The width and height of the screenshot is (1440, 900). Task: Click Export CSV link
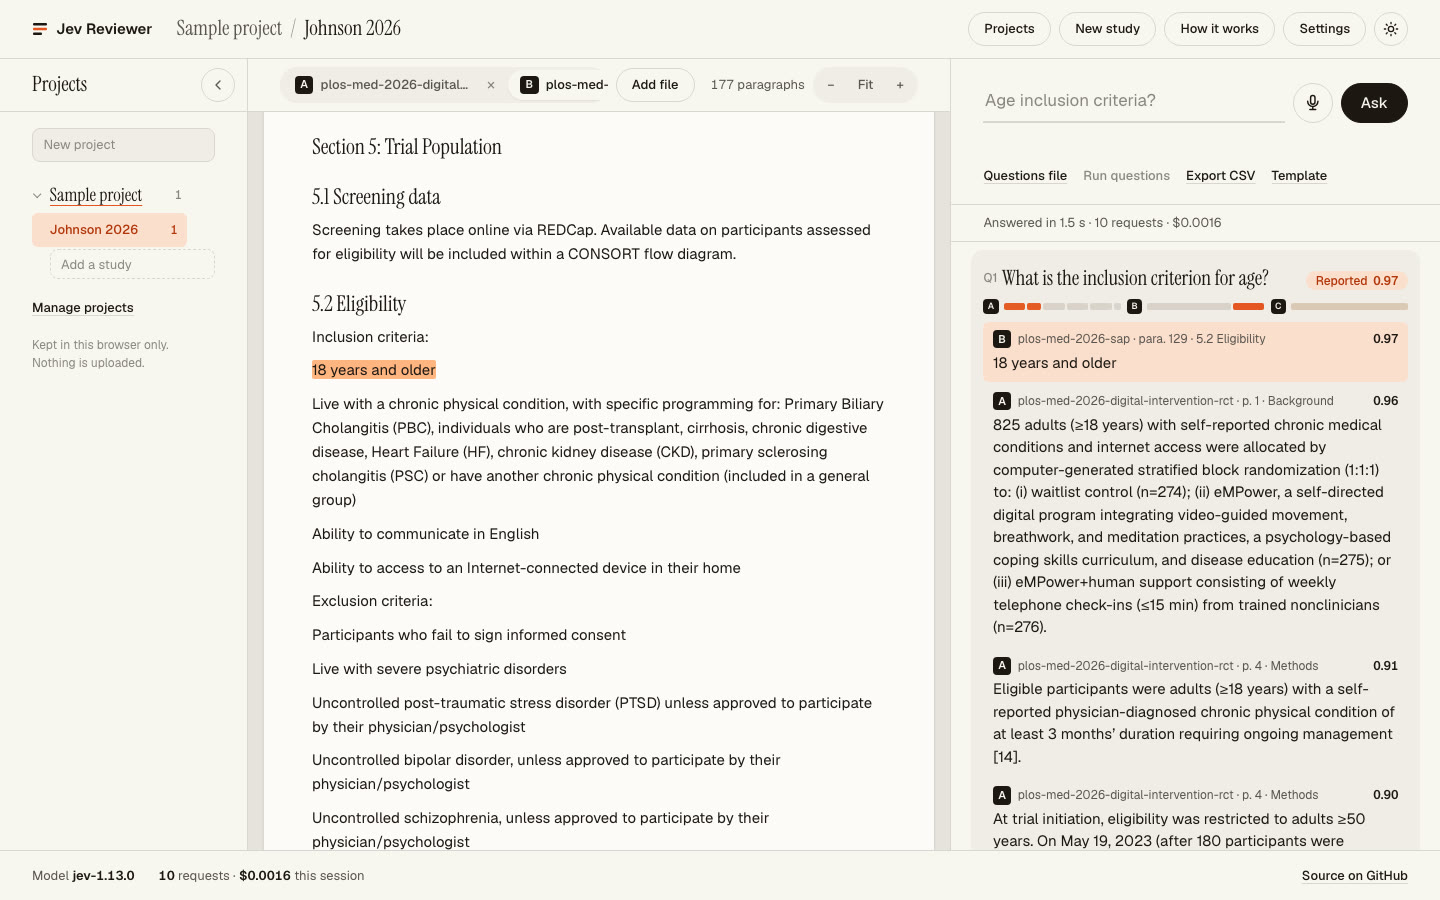click(1220, 176)
